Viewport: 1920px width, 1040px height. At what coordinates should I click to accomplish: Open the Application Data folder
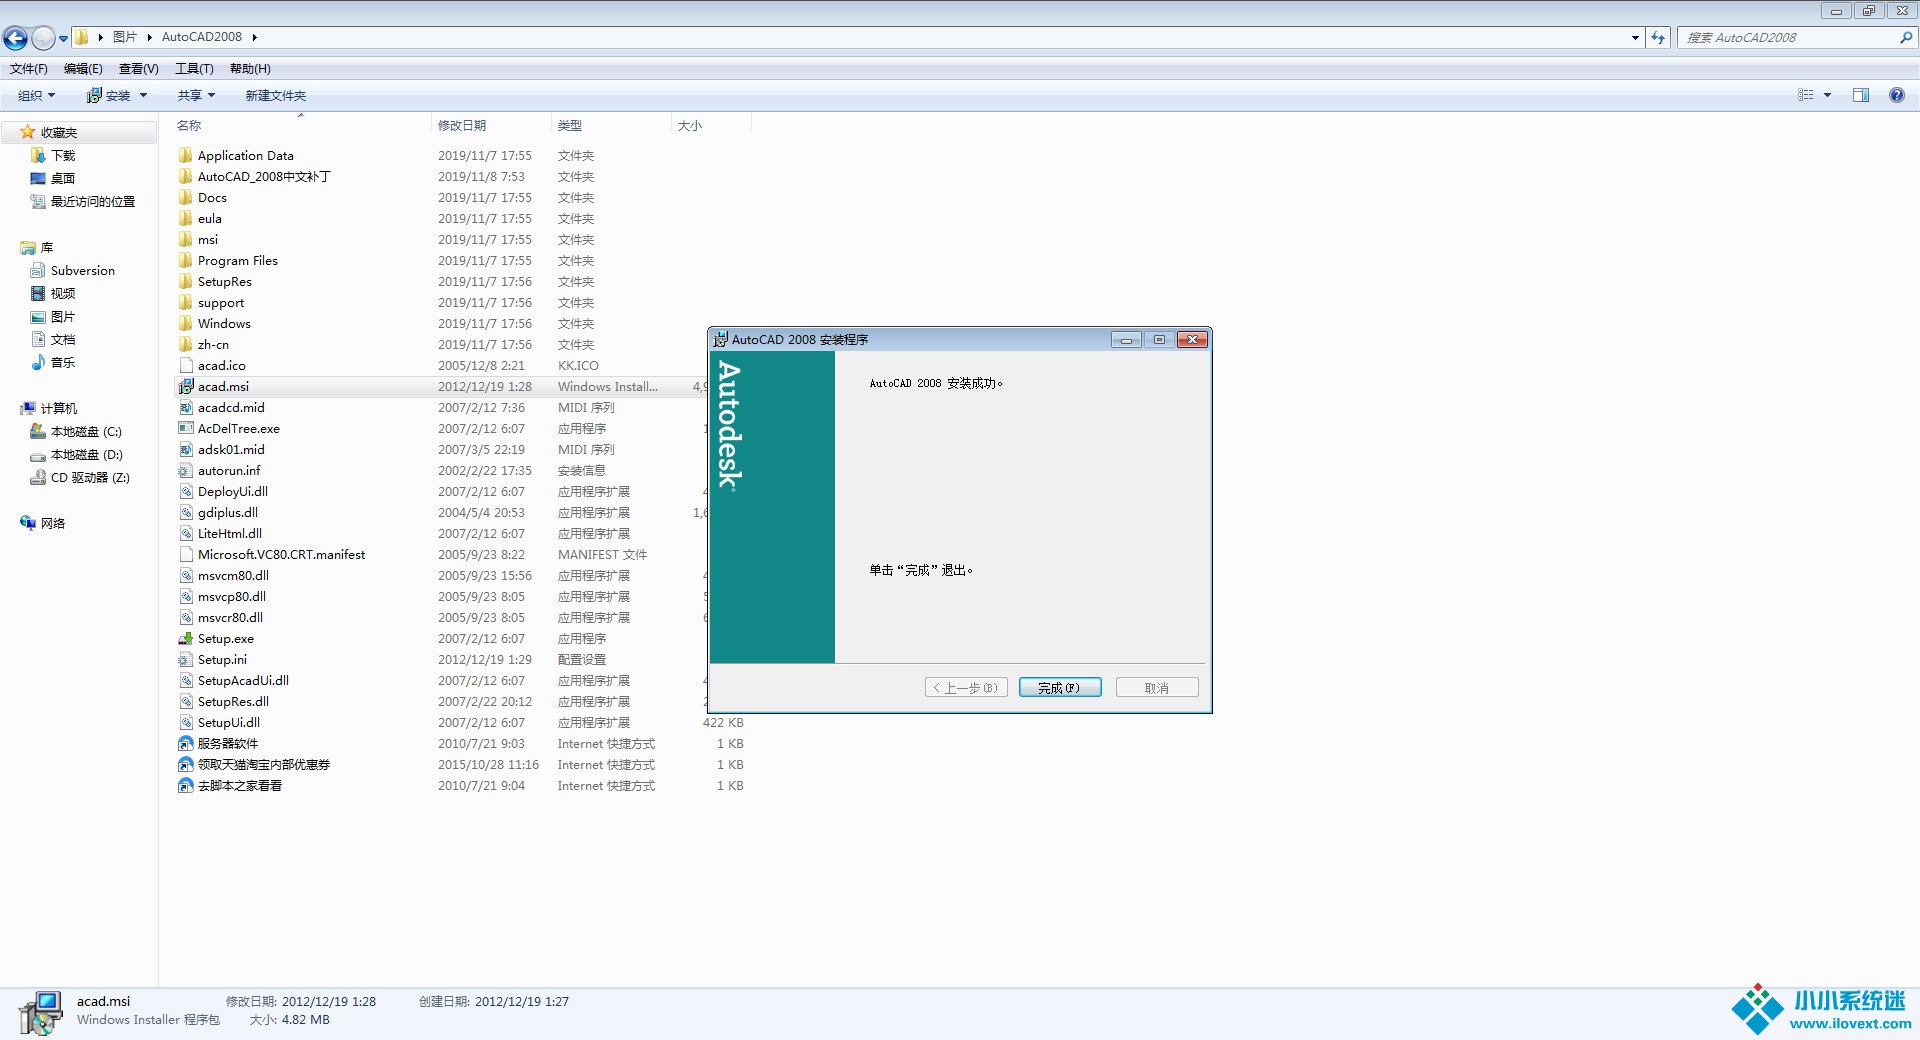pos(245,156)
